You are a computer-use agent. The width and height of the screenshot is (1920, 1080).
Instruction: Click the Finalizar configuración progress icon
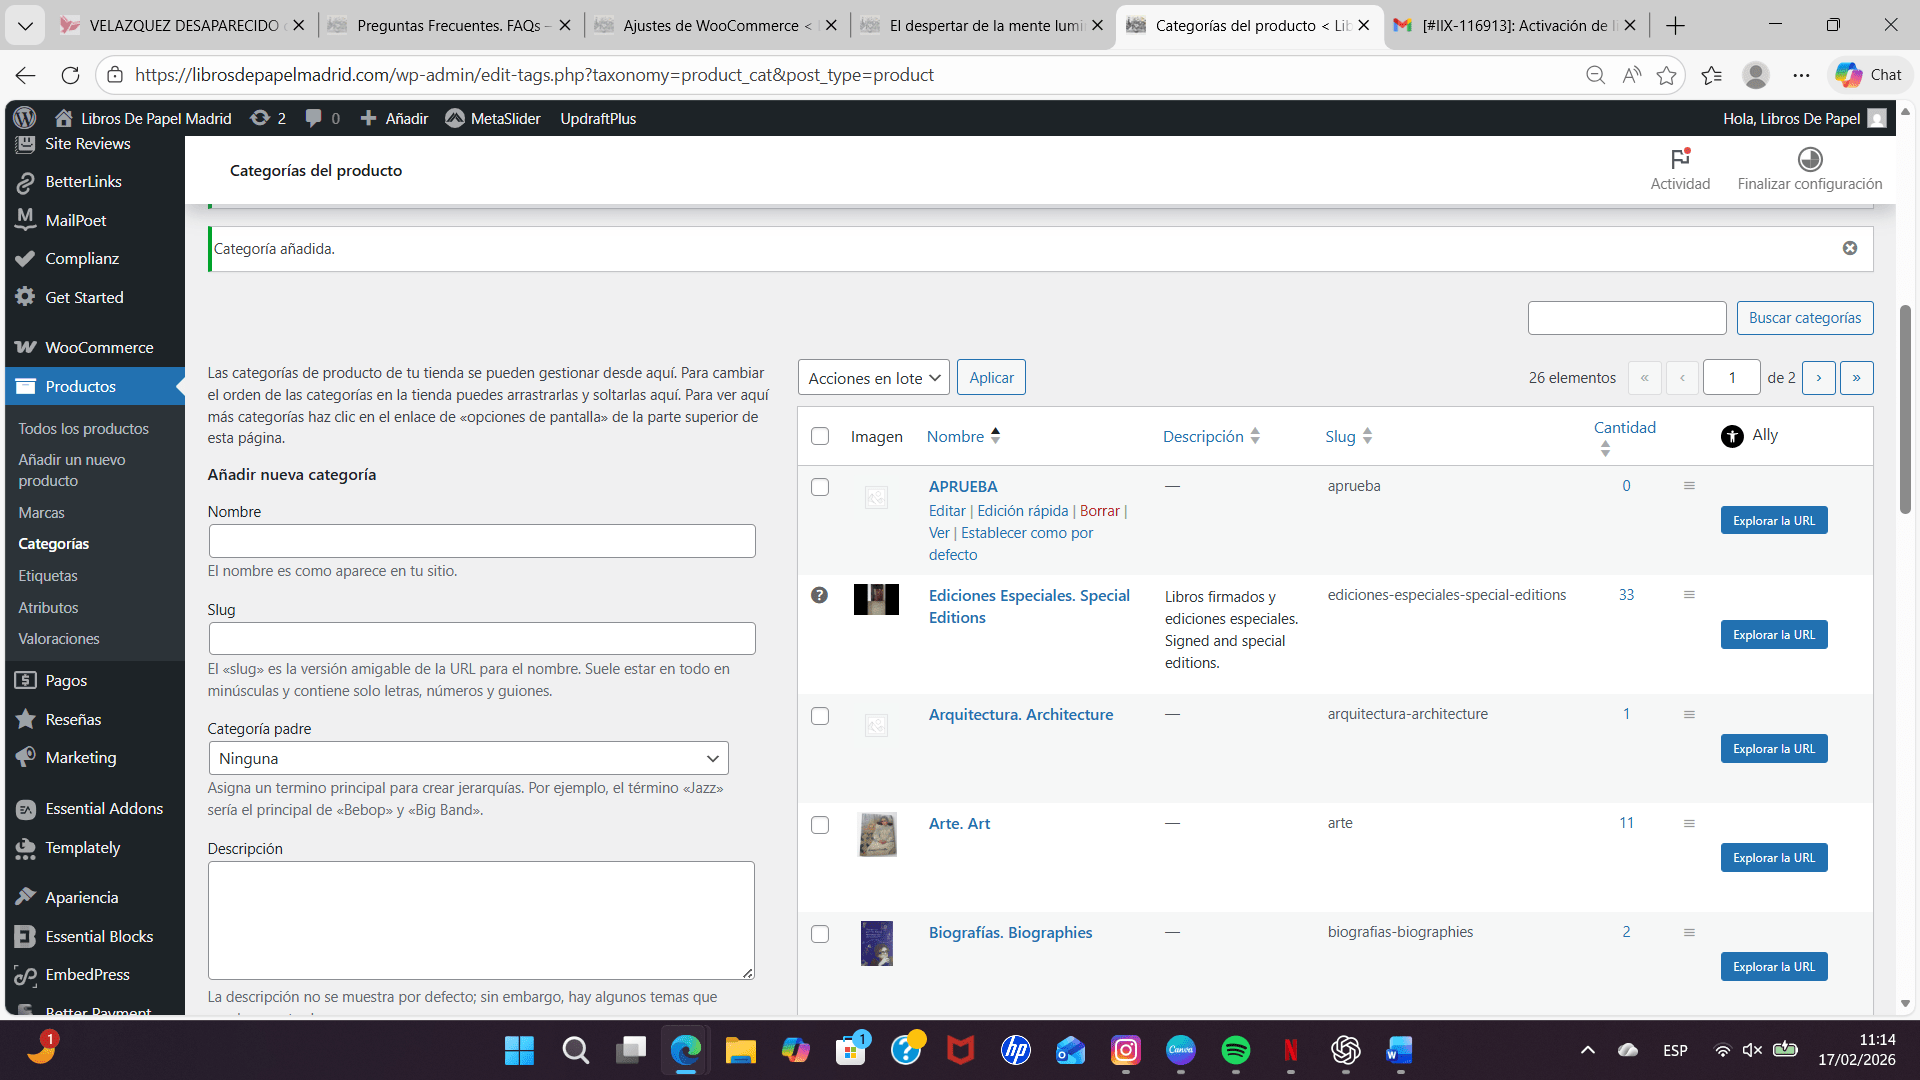1809,159
